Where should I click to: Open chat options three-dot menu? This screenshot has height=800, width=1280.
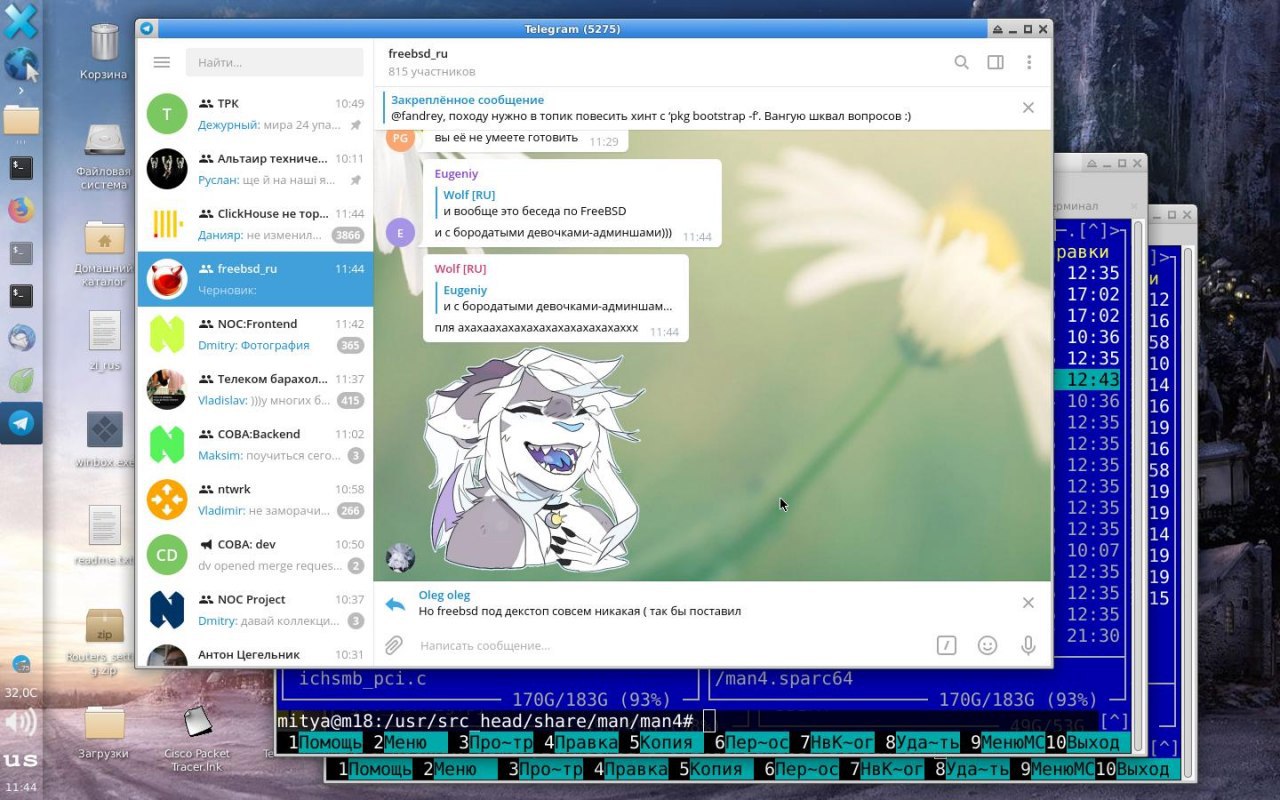coord(1028,62)
